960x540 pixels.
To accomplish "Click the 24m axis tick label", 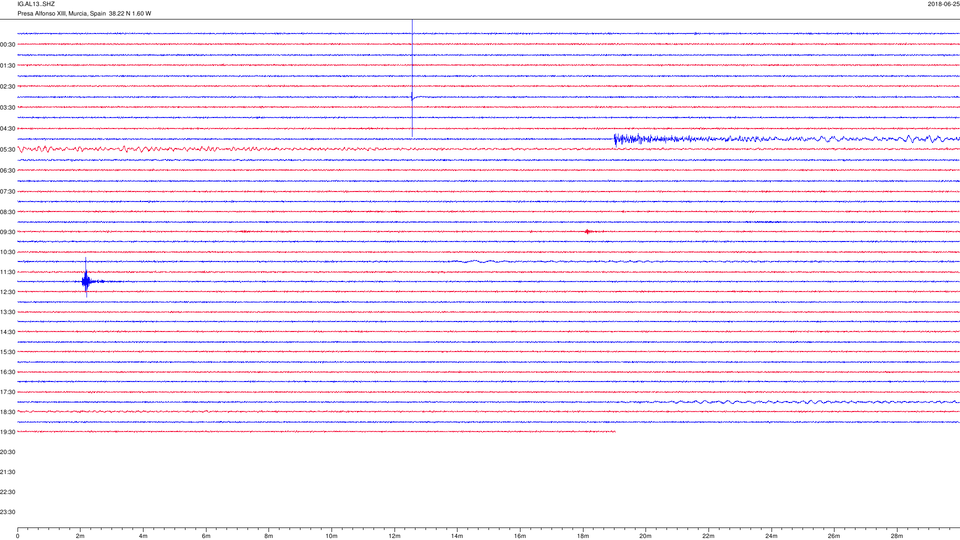I will pos(771,536).
